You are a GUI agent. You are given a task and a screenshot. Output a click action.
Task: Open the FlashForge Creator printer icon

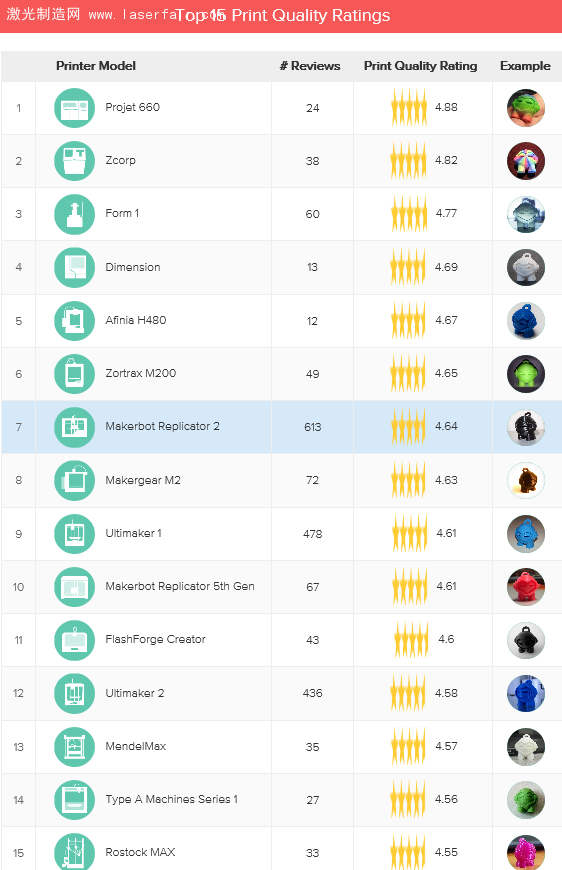click(74, 640)
